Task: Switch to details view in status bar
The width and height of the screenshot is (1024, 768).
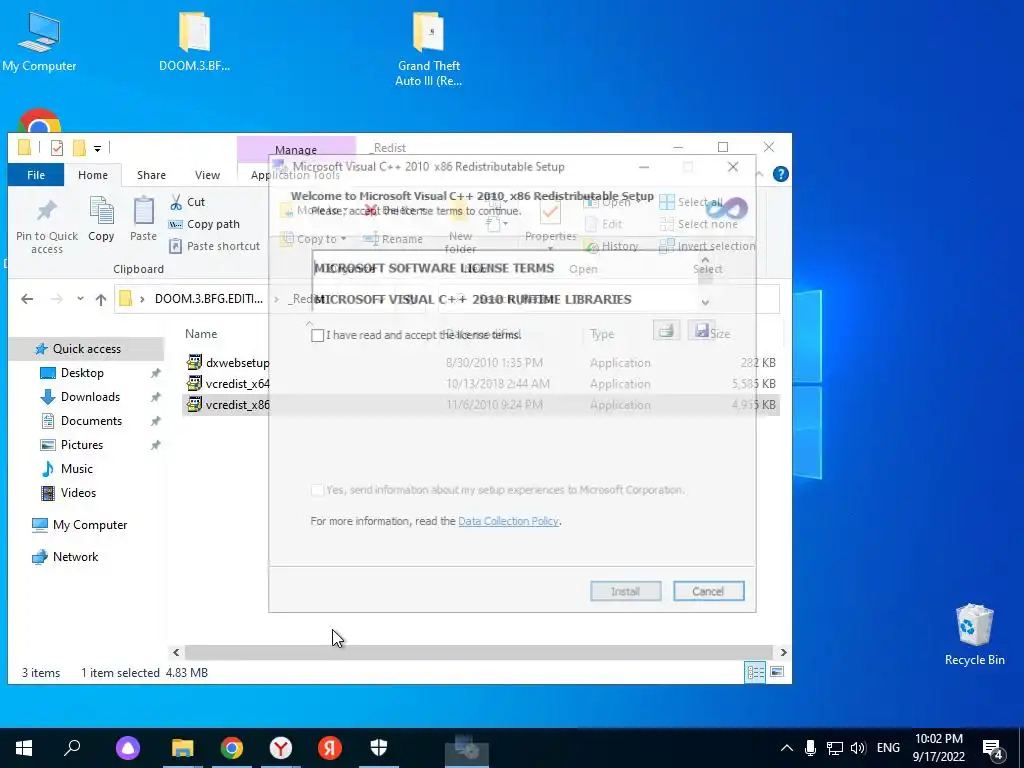Action: [756, 672]
